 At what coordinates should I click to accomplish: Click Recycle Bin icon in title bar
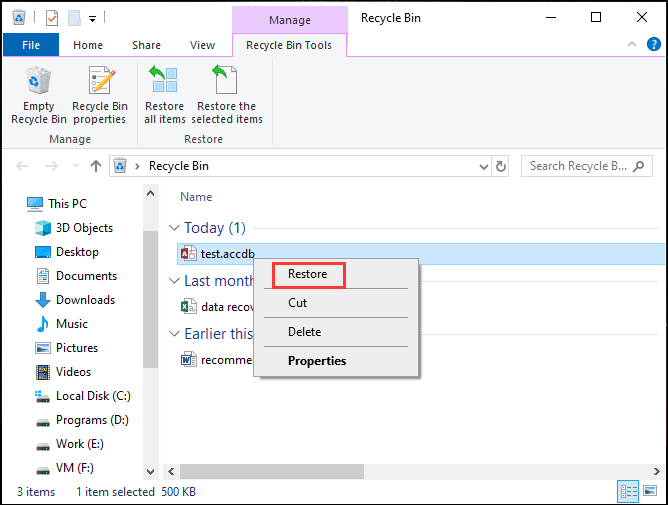pyautogui.click(x=19, y=18)
